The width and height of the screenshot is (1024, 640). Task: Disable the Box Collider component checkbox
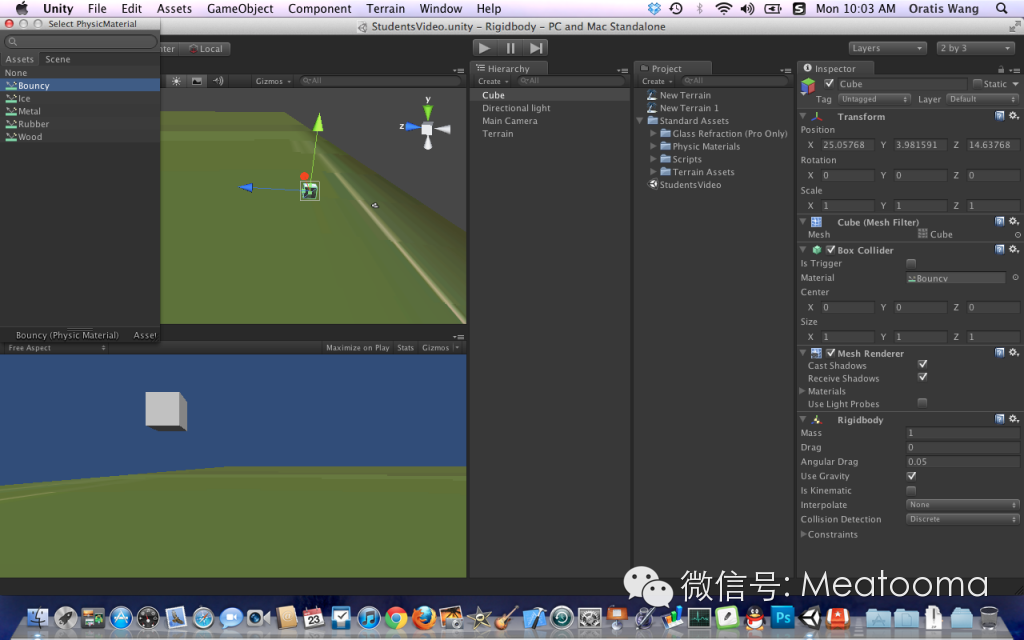click(x=831, y=249)
